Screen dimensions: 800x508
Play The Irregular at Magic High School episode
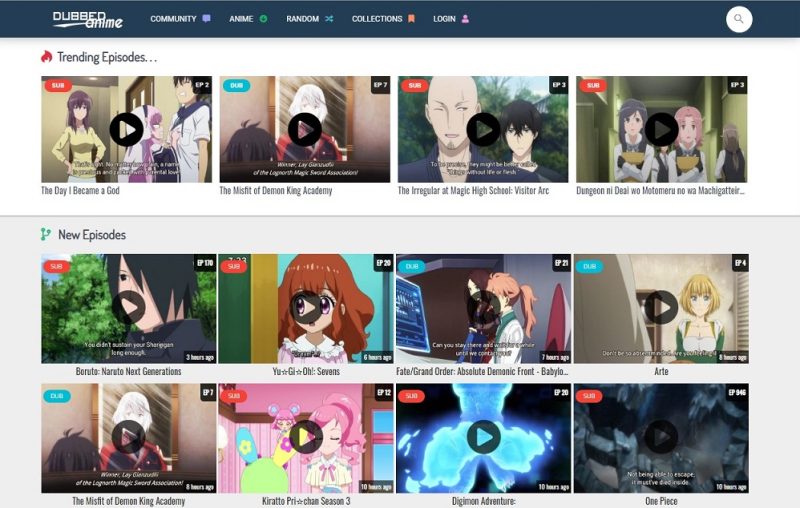point(483,130)
